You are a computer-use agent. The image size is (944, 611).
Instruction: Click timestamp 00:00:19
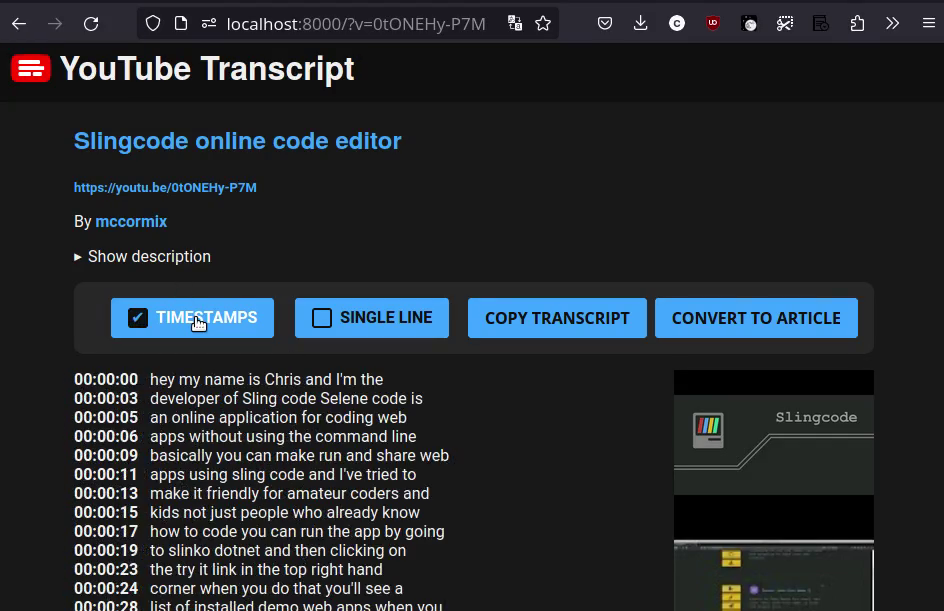[106, 551]
